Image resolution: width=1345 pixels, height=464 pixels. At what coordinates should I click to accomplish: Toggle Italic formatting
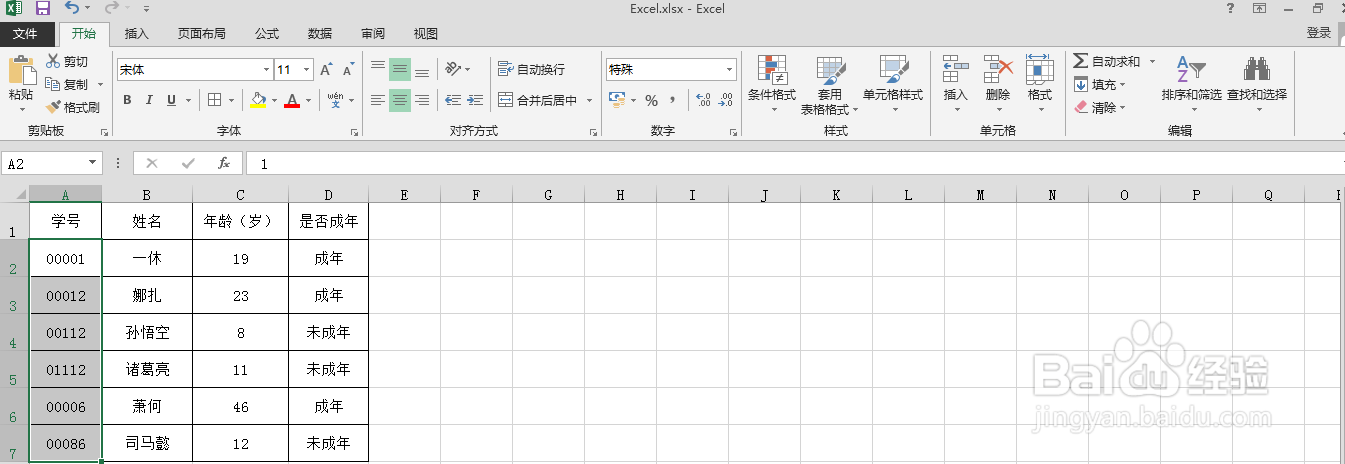pyautogui.click(x=149, y=100)
